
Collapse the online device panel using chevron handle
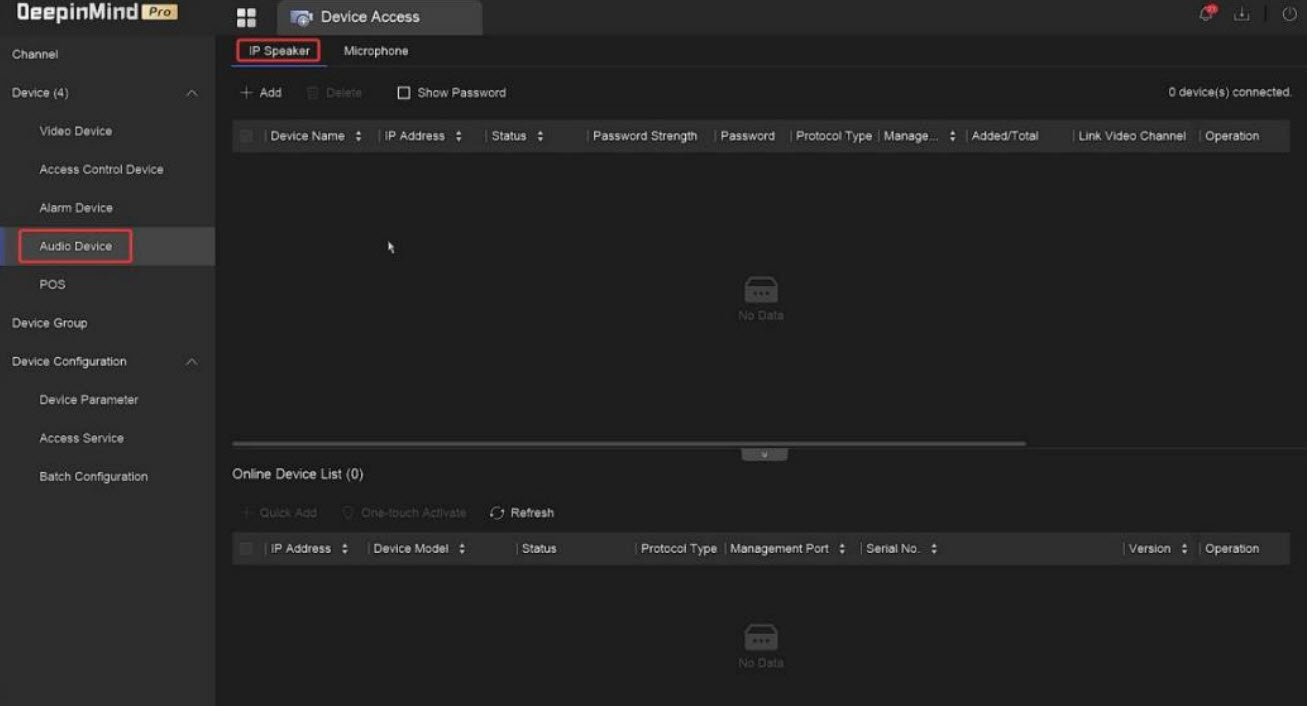pyautogui.click(x=764, y=455)
